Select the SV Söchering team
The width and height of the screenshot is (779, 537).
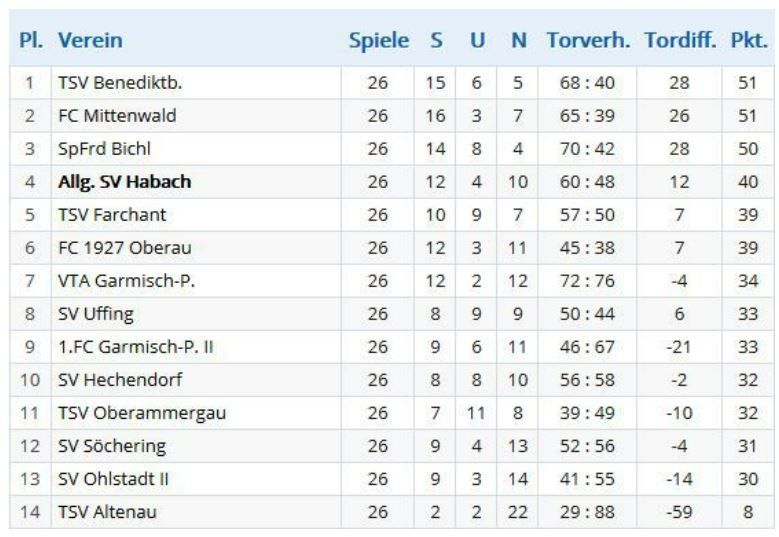click(112, 446)
